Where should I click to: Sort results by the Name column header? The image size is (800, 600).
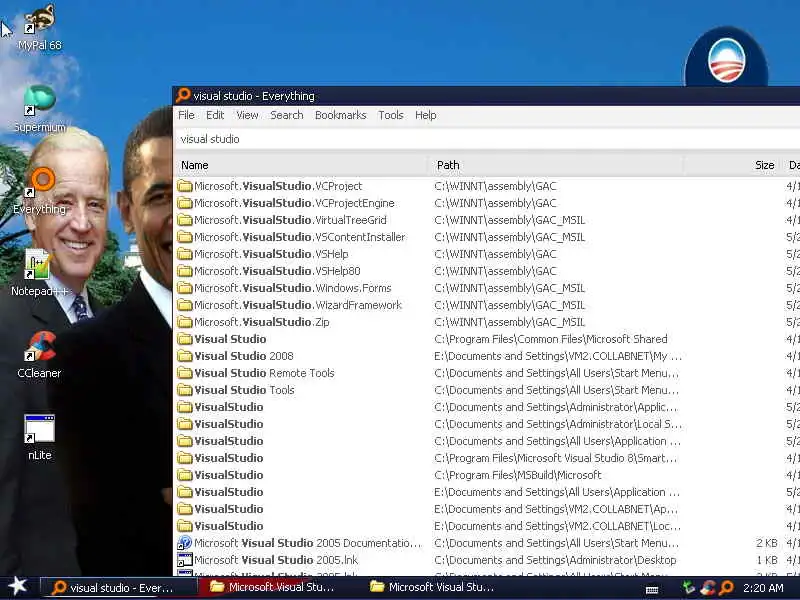(302, 165)
